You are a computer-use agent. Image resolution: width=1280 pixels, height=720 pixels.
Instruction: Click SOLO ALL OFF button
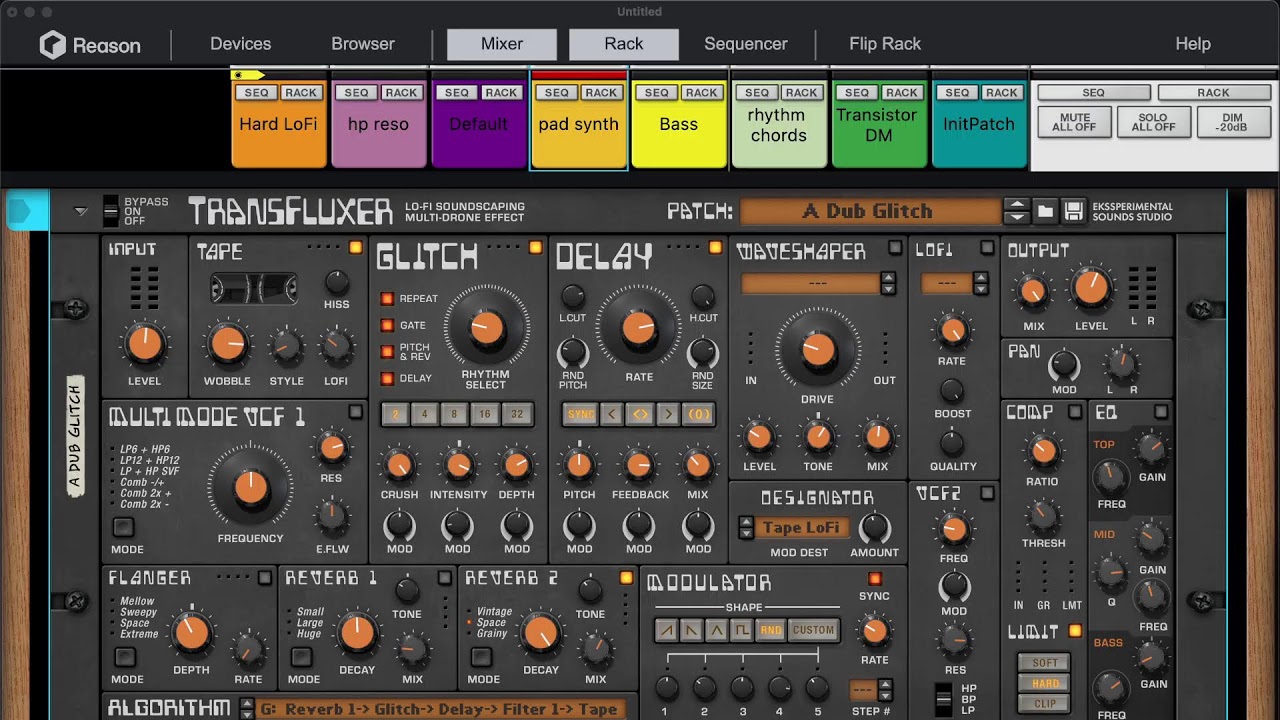(x=1153, y=123)
